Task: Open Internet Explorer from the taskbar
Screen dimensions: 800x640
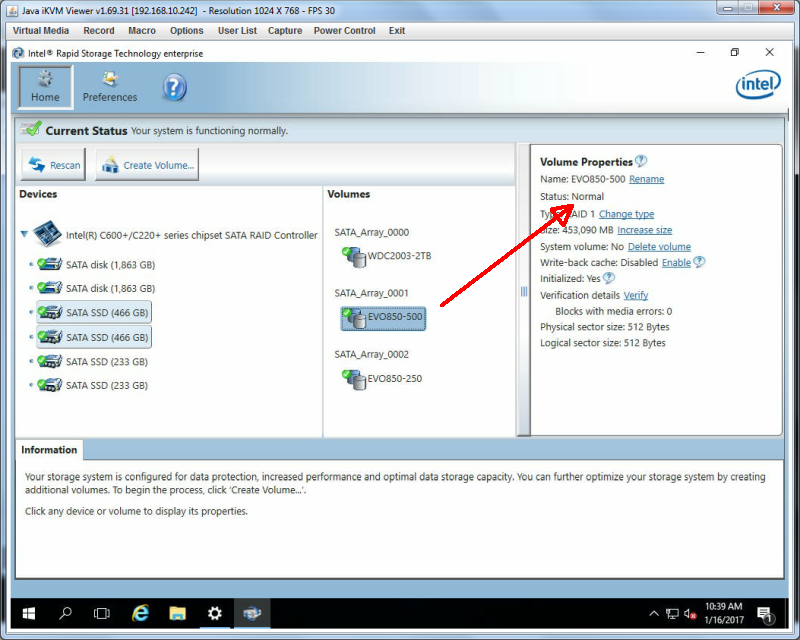Action: 140,613
